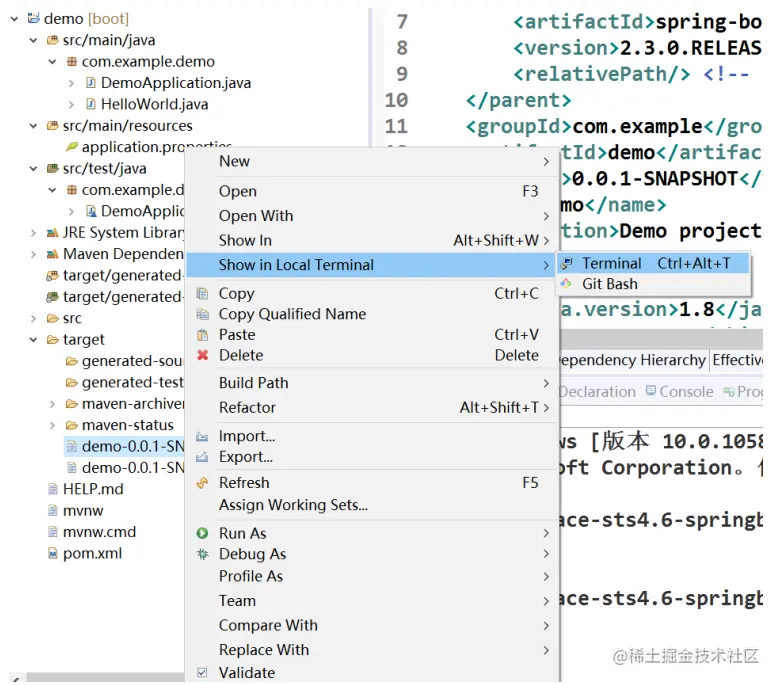Open the Replace With submenu
The image size is (779, 685).
point(373,650)
